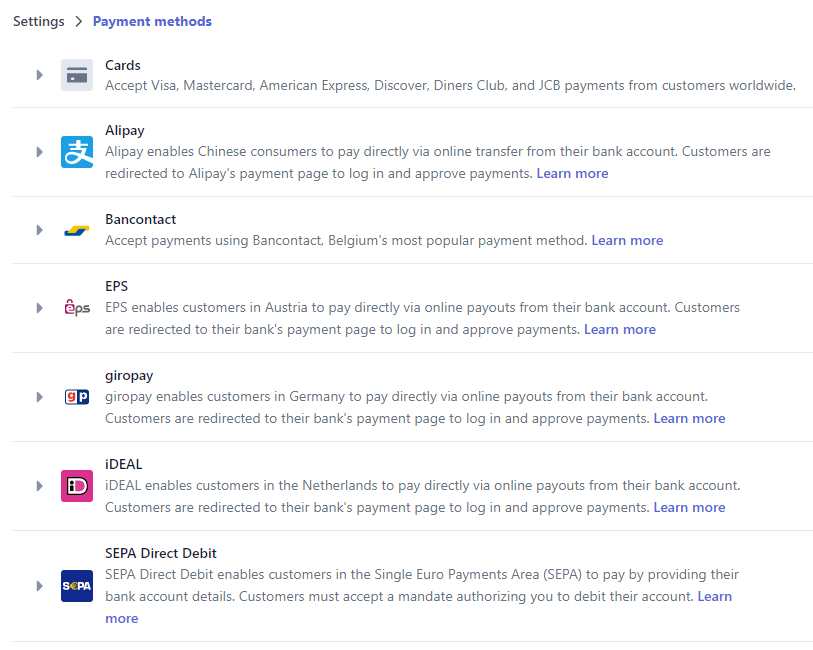Expand the iDEAL row

(39, 485)
